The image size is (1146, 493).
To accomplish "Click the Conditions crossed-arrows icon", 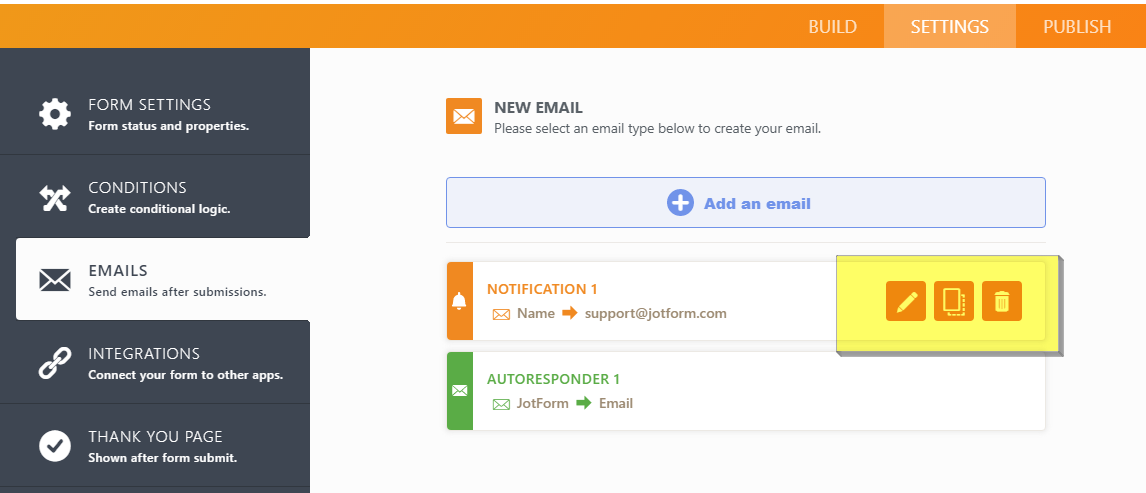I will pyautogui.click(x=55, y=197).
